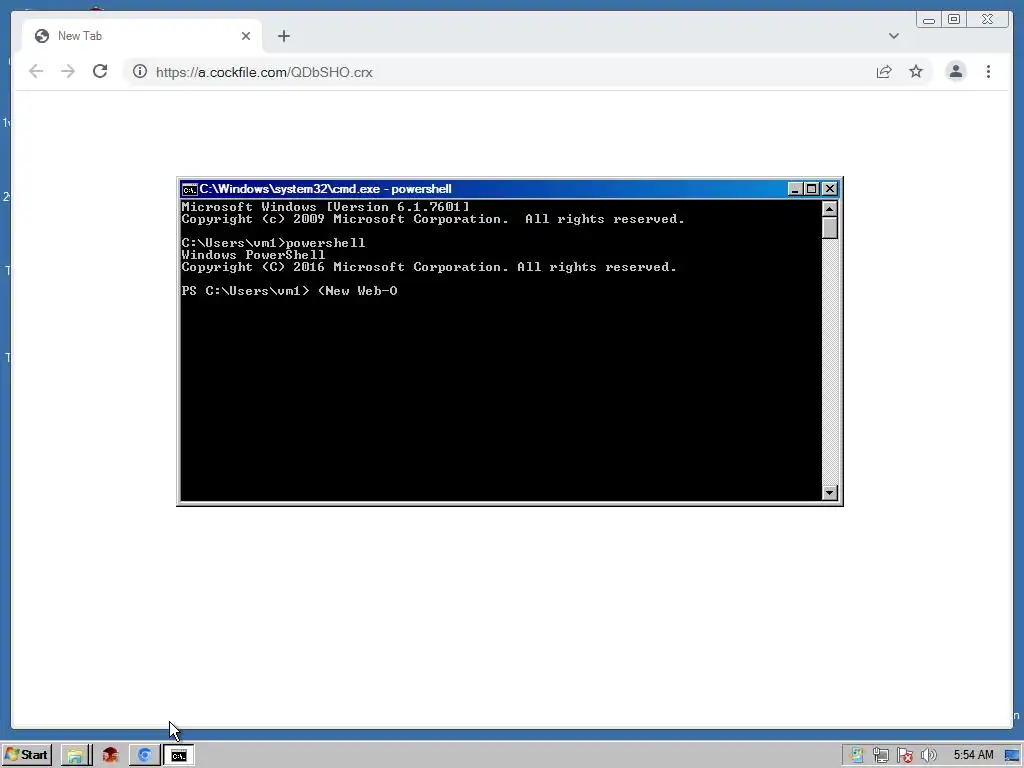View site information icon in address bar
Screen dimensions: 1024x768
[140, 71]
